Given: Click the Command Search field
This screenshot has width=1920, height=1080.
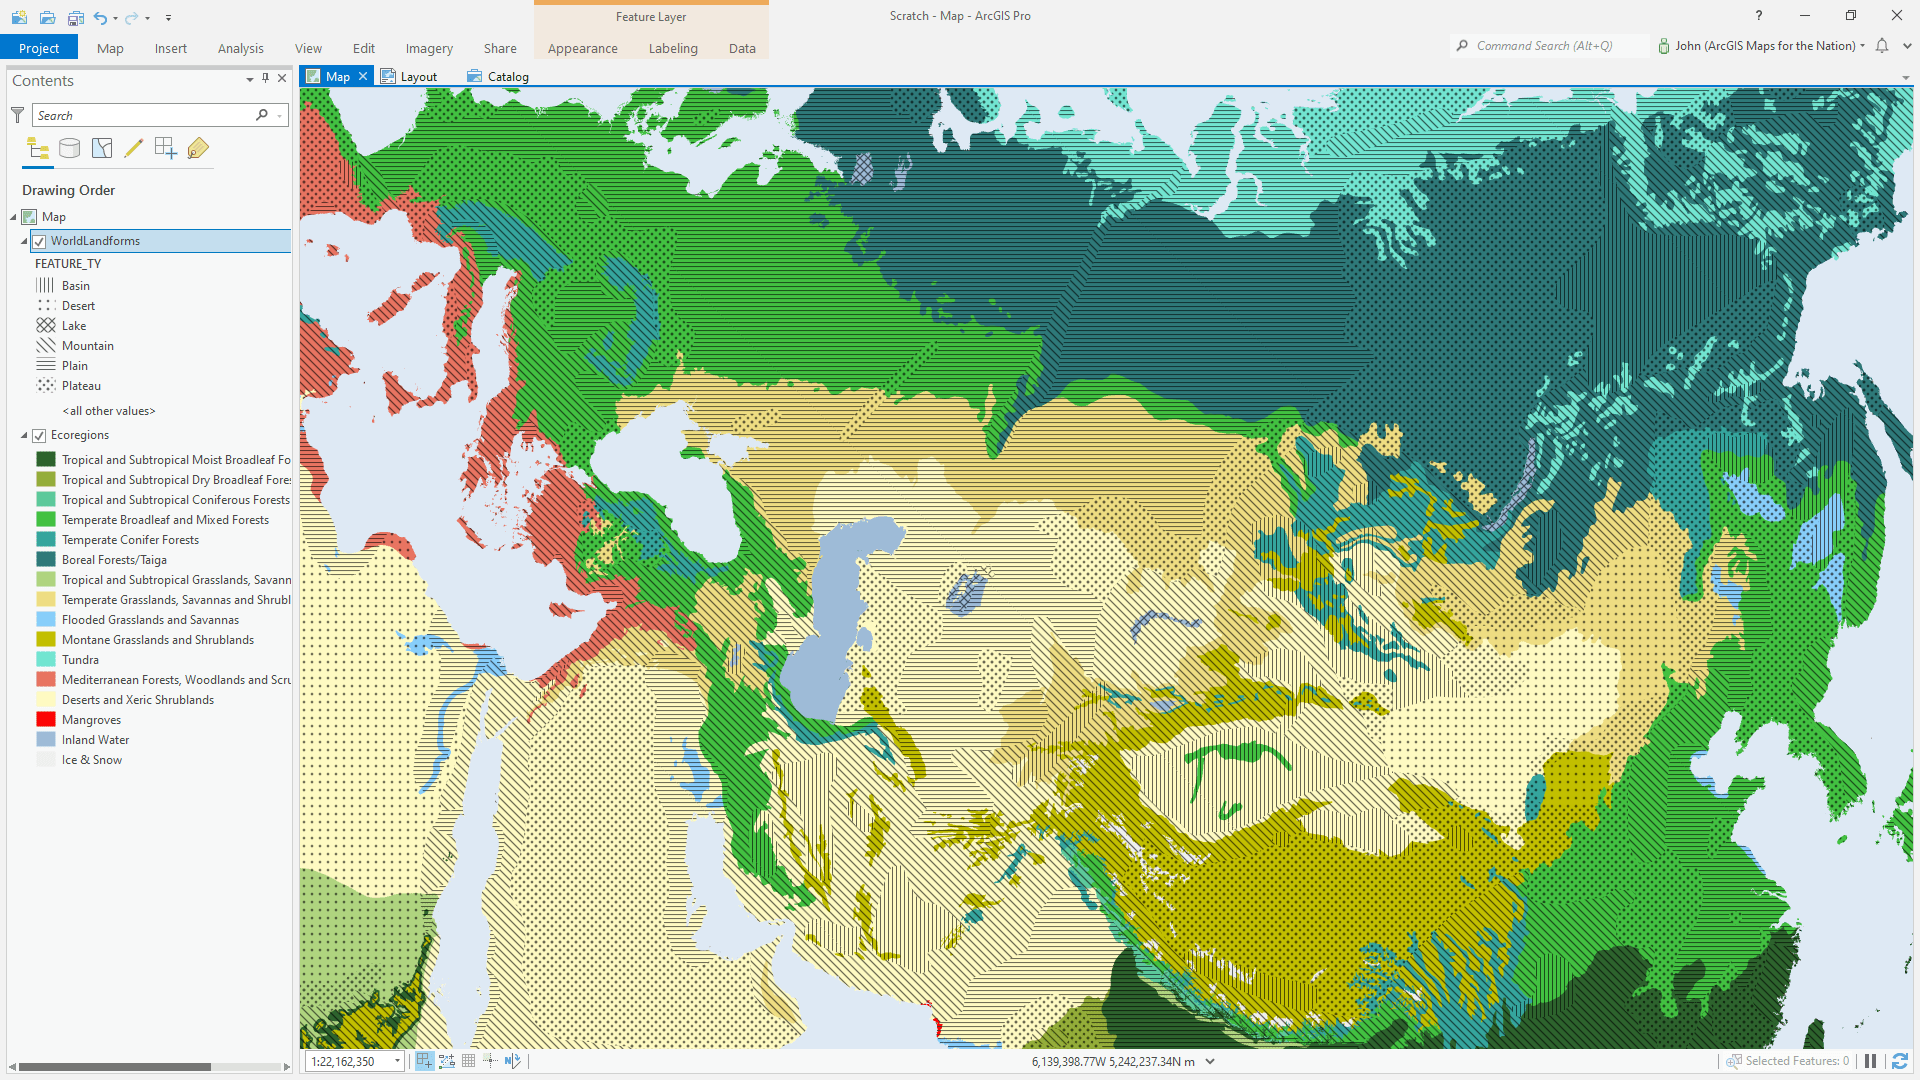Looking at the screenshot, I should [1544, 46].
